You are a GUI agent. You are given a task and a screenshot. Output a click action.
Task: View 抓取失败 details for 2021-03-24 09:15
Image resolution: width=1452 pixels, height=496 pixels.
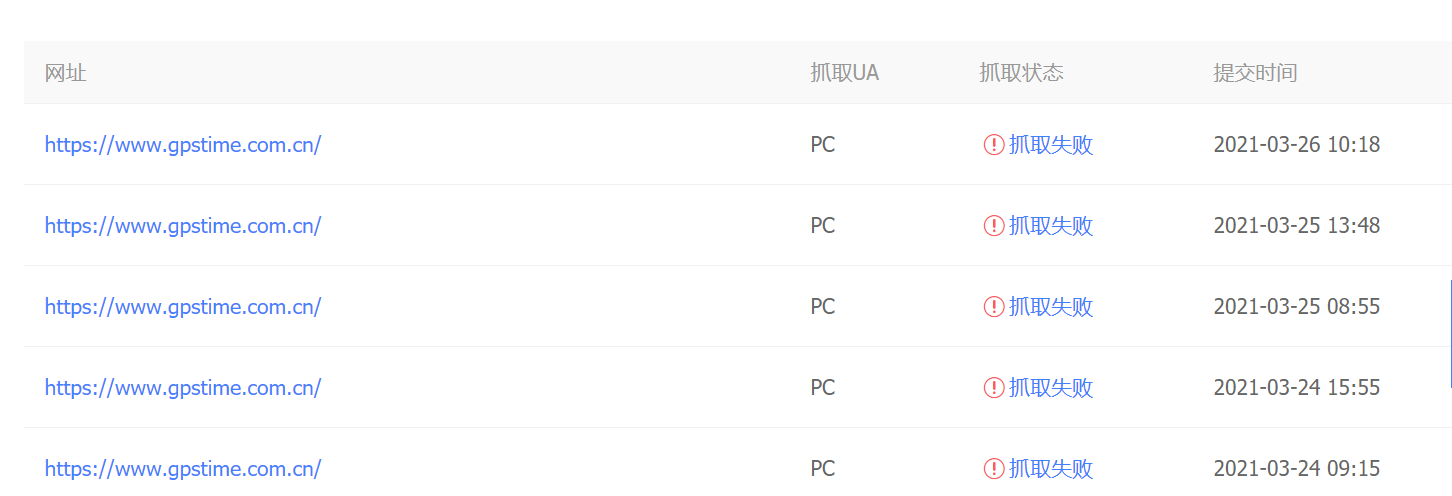(x=1051, y=468)
